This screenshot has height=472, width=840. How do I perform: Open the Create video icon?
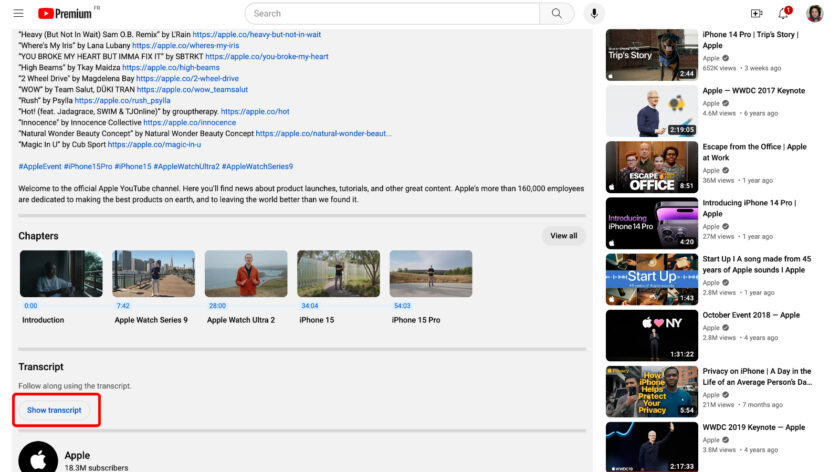756,13
